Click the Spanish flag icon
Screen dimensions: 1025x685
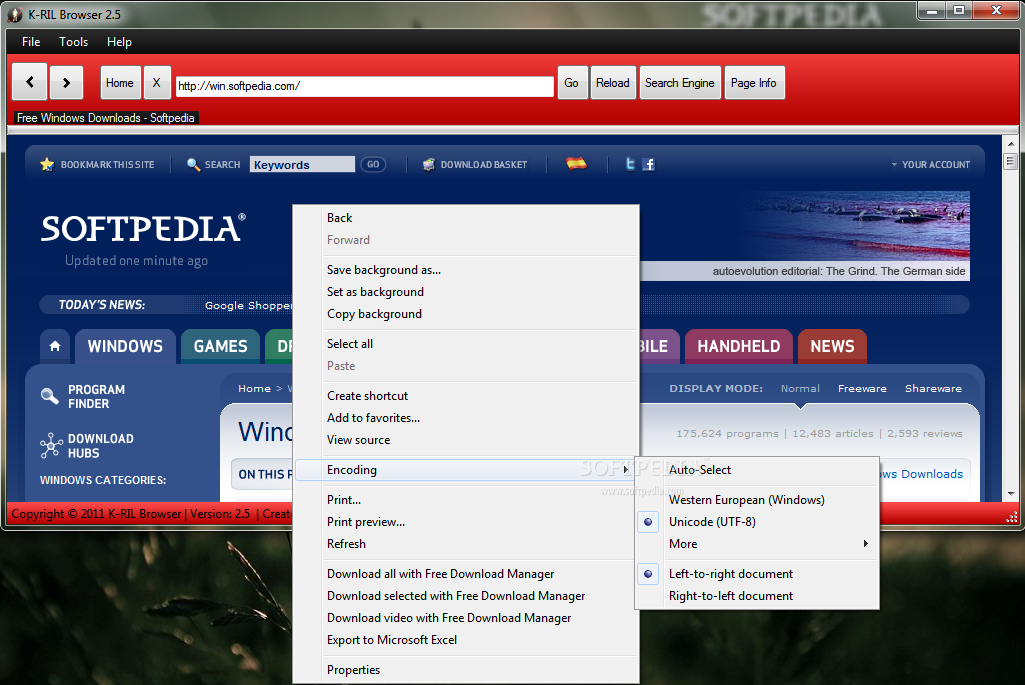click(576, 163)
